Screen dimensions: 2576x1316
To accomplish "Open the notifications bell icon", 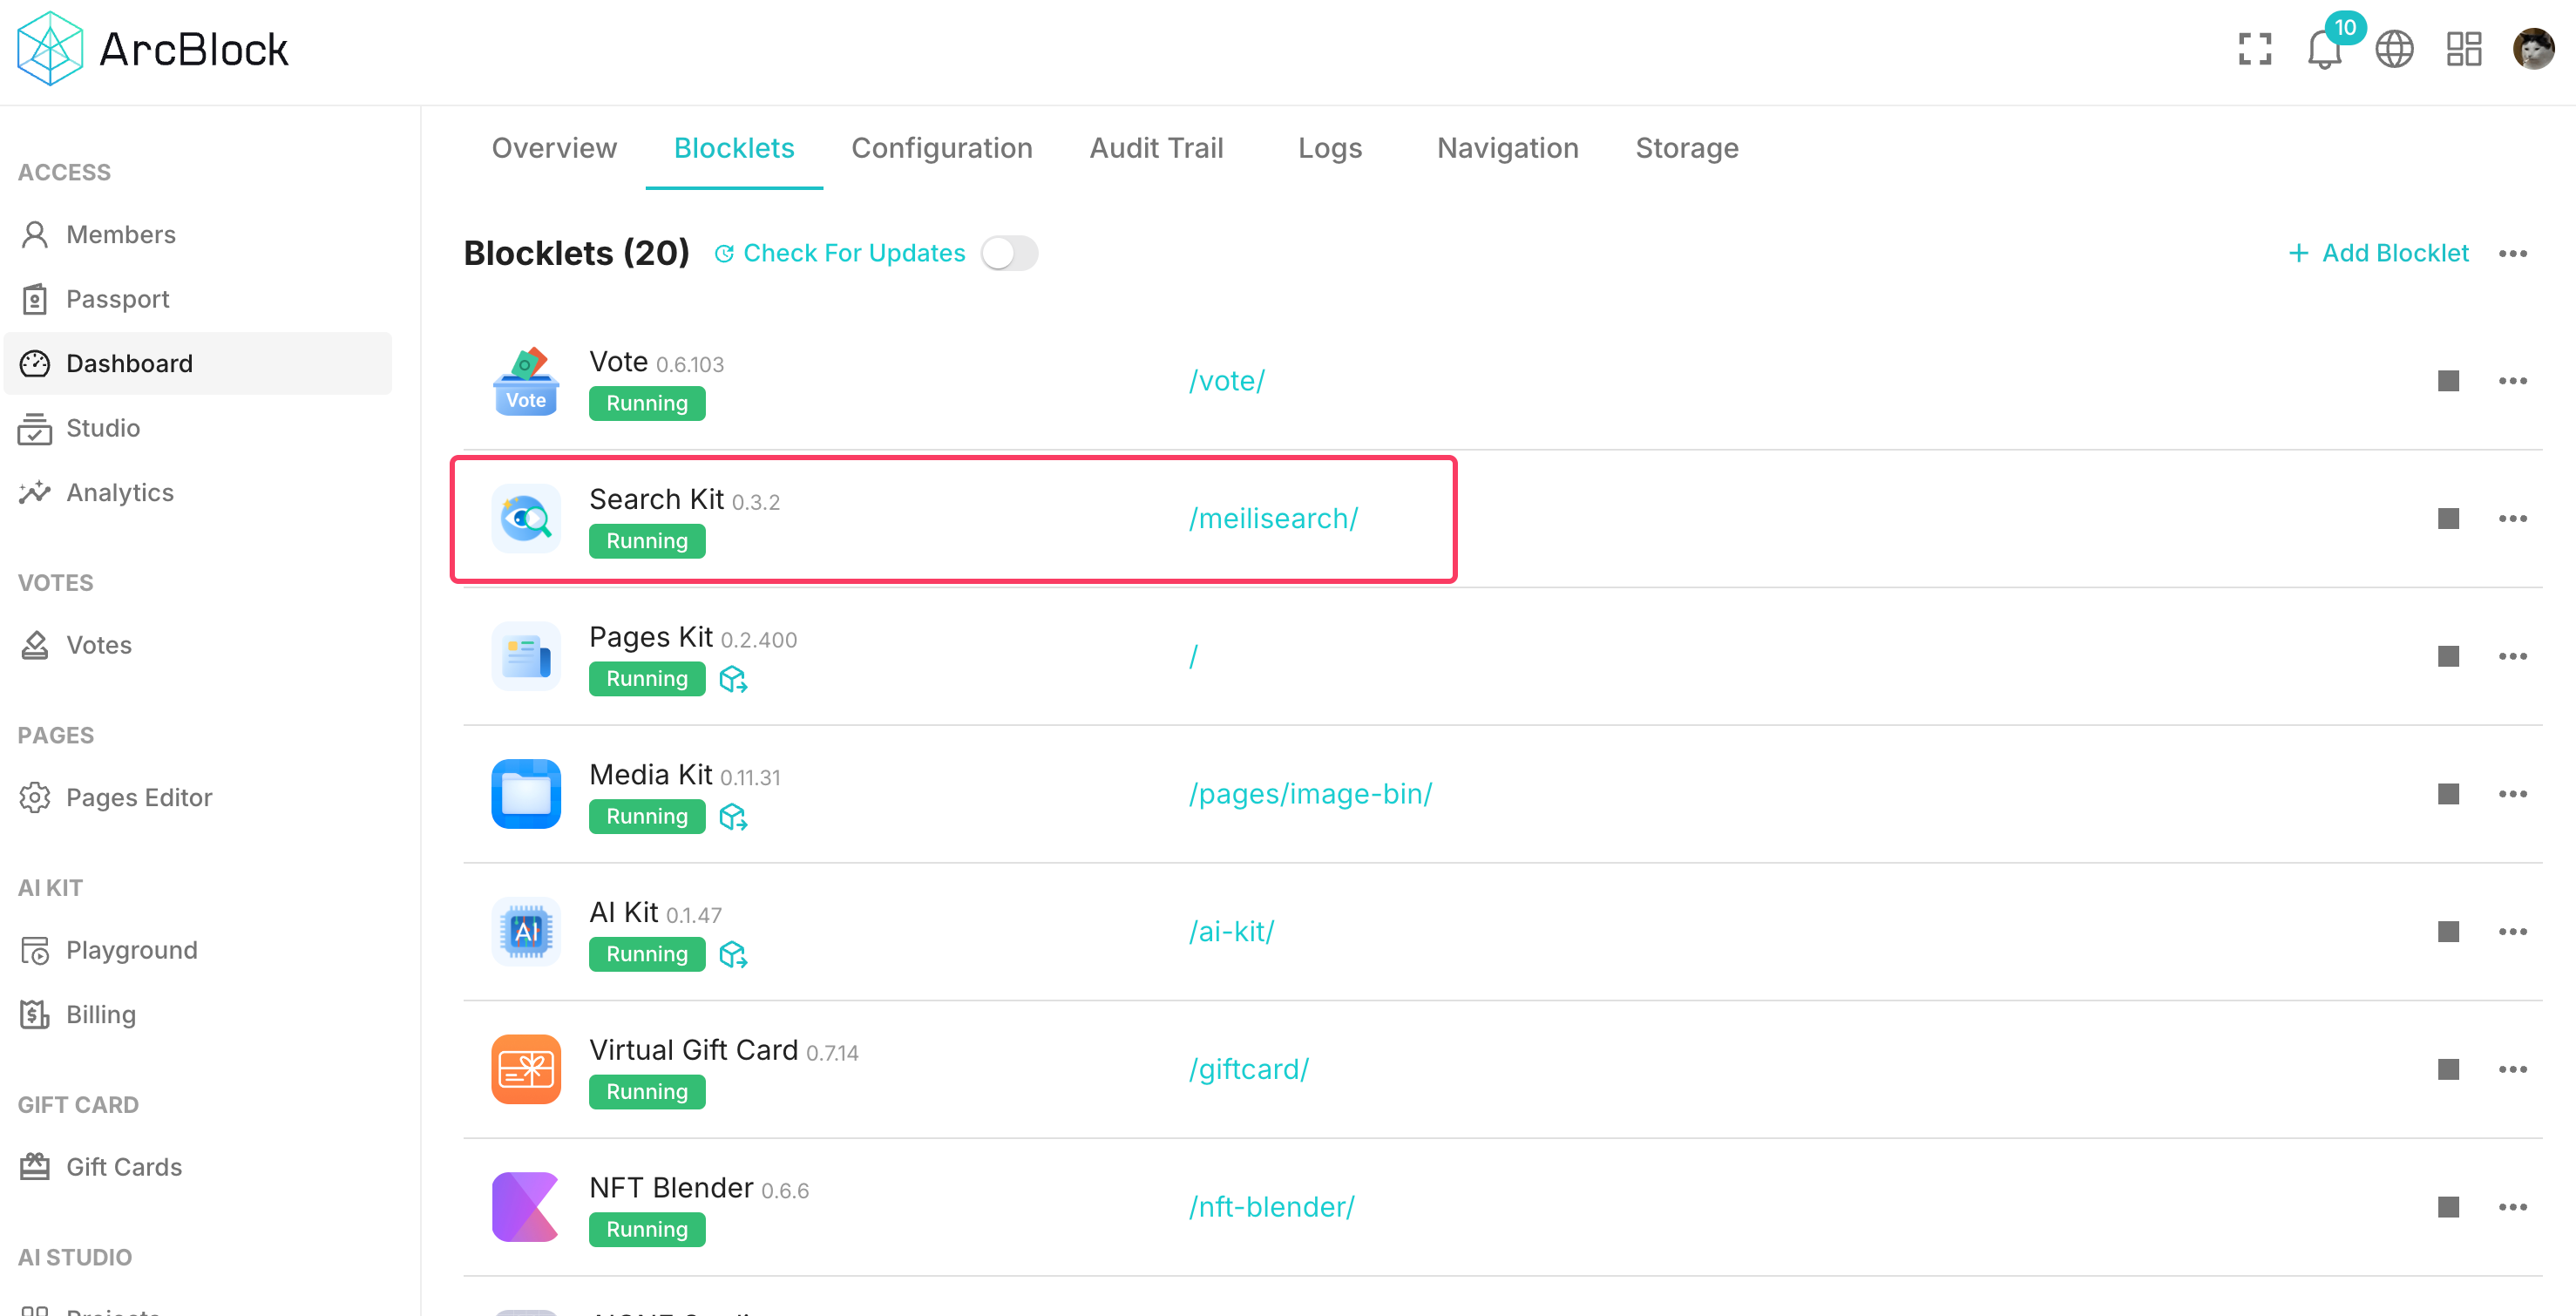I will coord(2323,49).
